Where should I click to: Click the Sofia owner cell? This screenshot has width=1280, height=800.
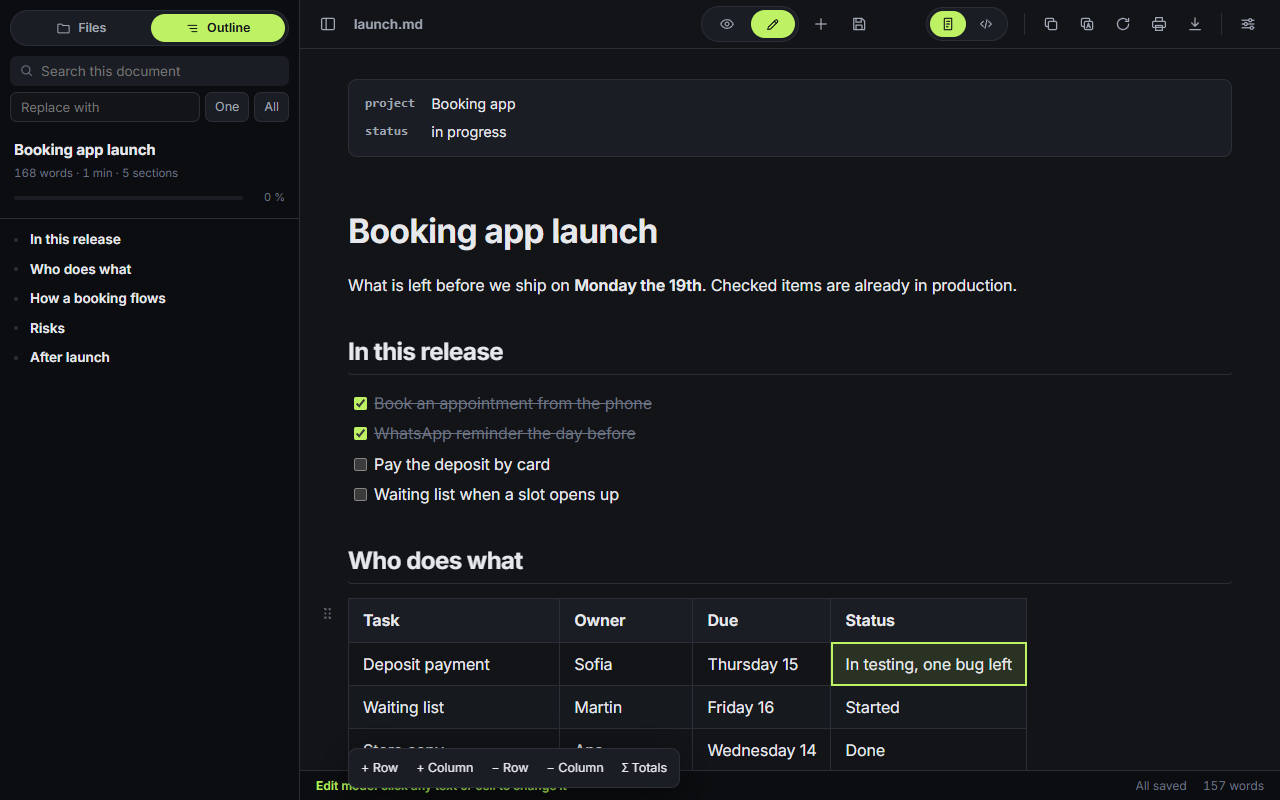click(x=626, y=664)
